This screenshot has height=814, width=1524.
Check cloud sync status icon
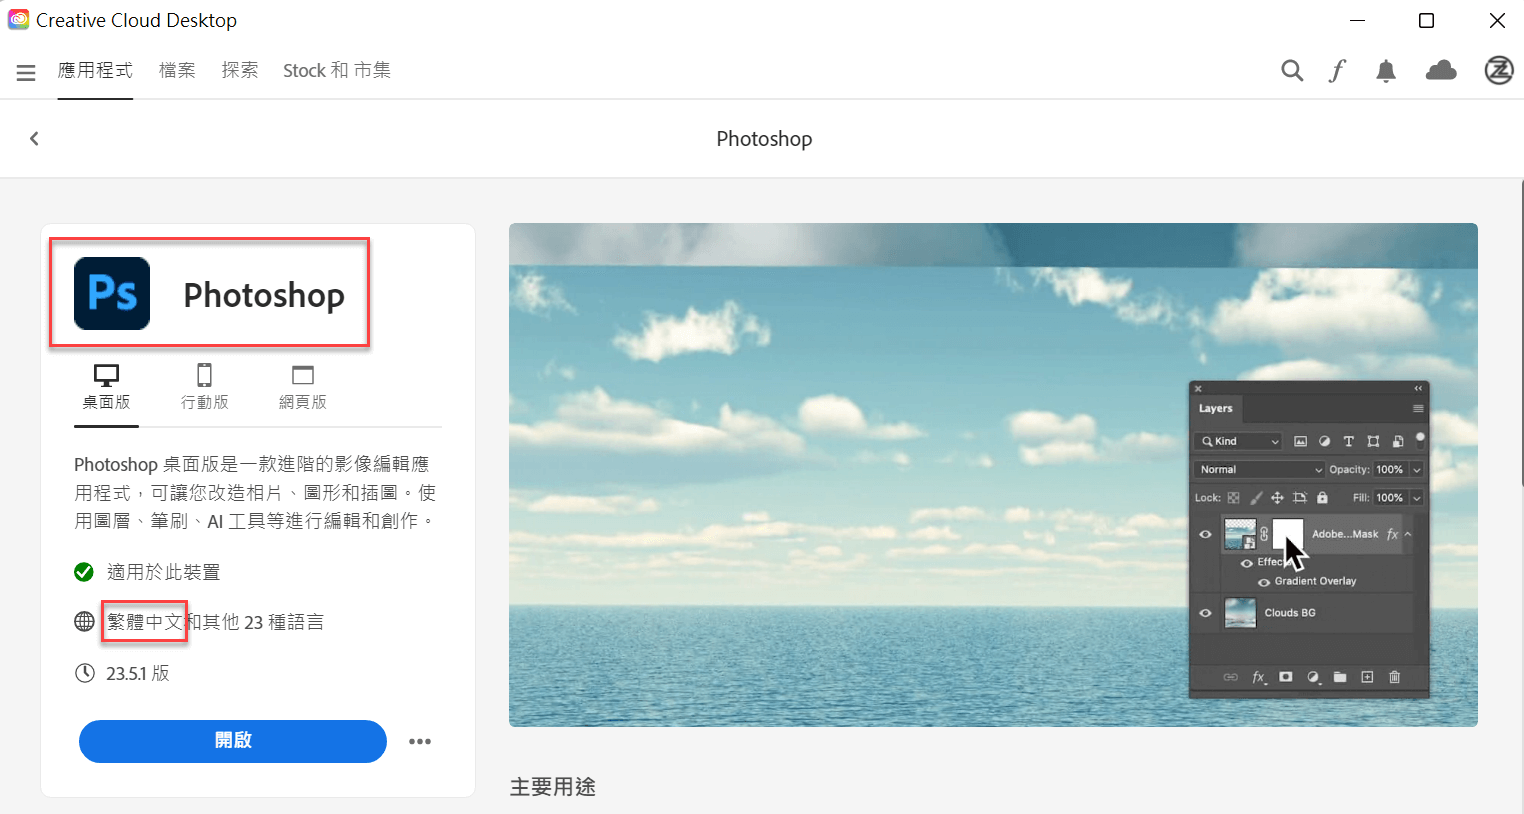[x=1441, y=70]
